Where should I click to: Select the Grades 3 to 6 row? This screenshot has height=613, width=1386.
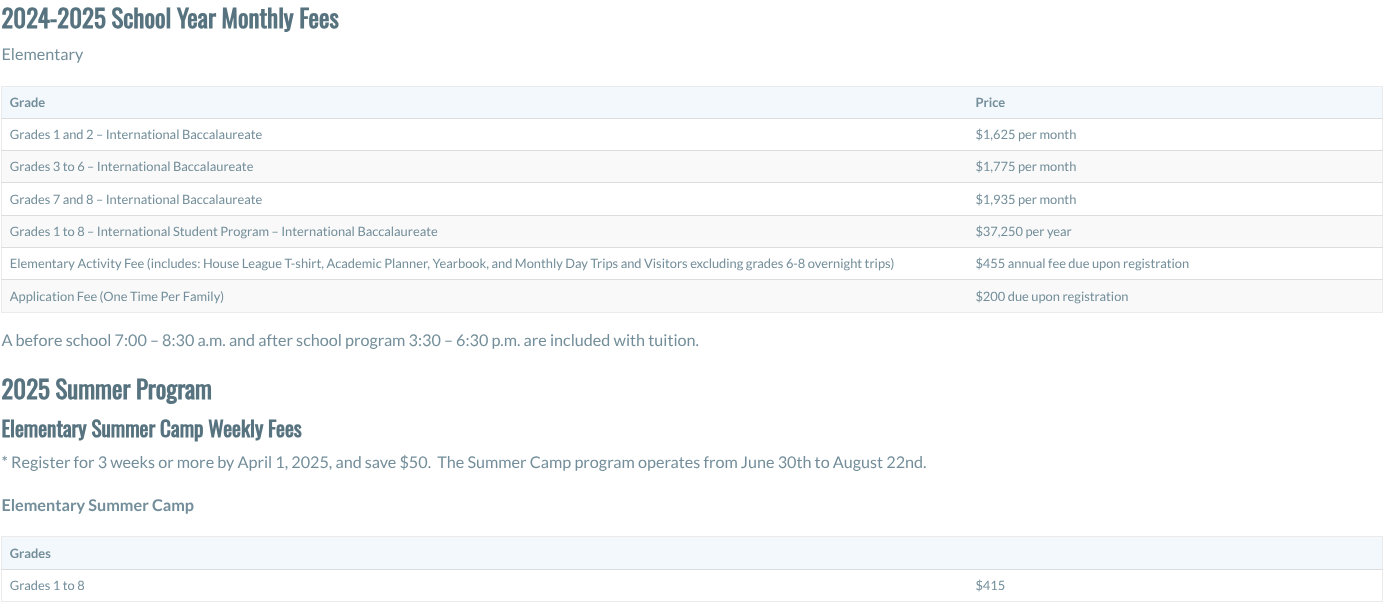(x=692, y=167)
